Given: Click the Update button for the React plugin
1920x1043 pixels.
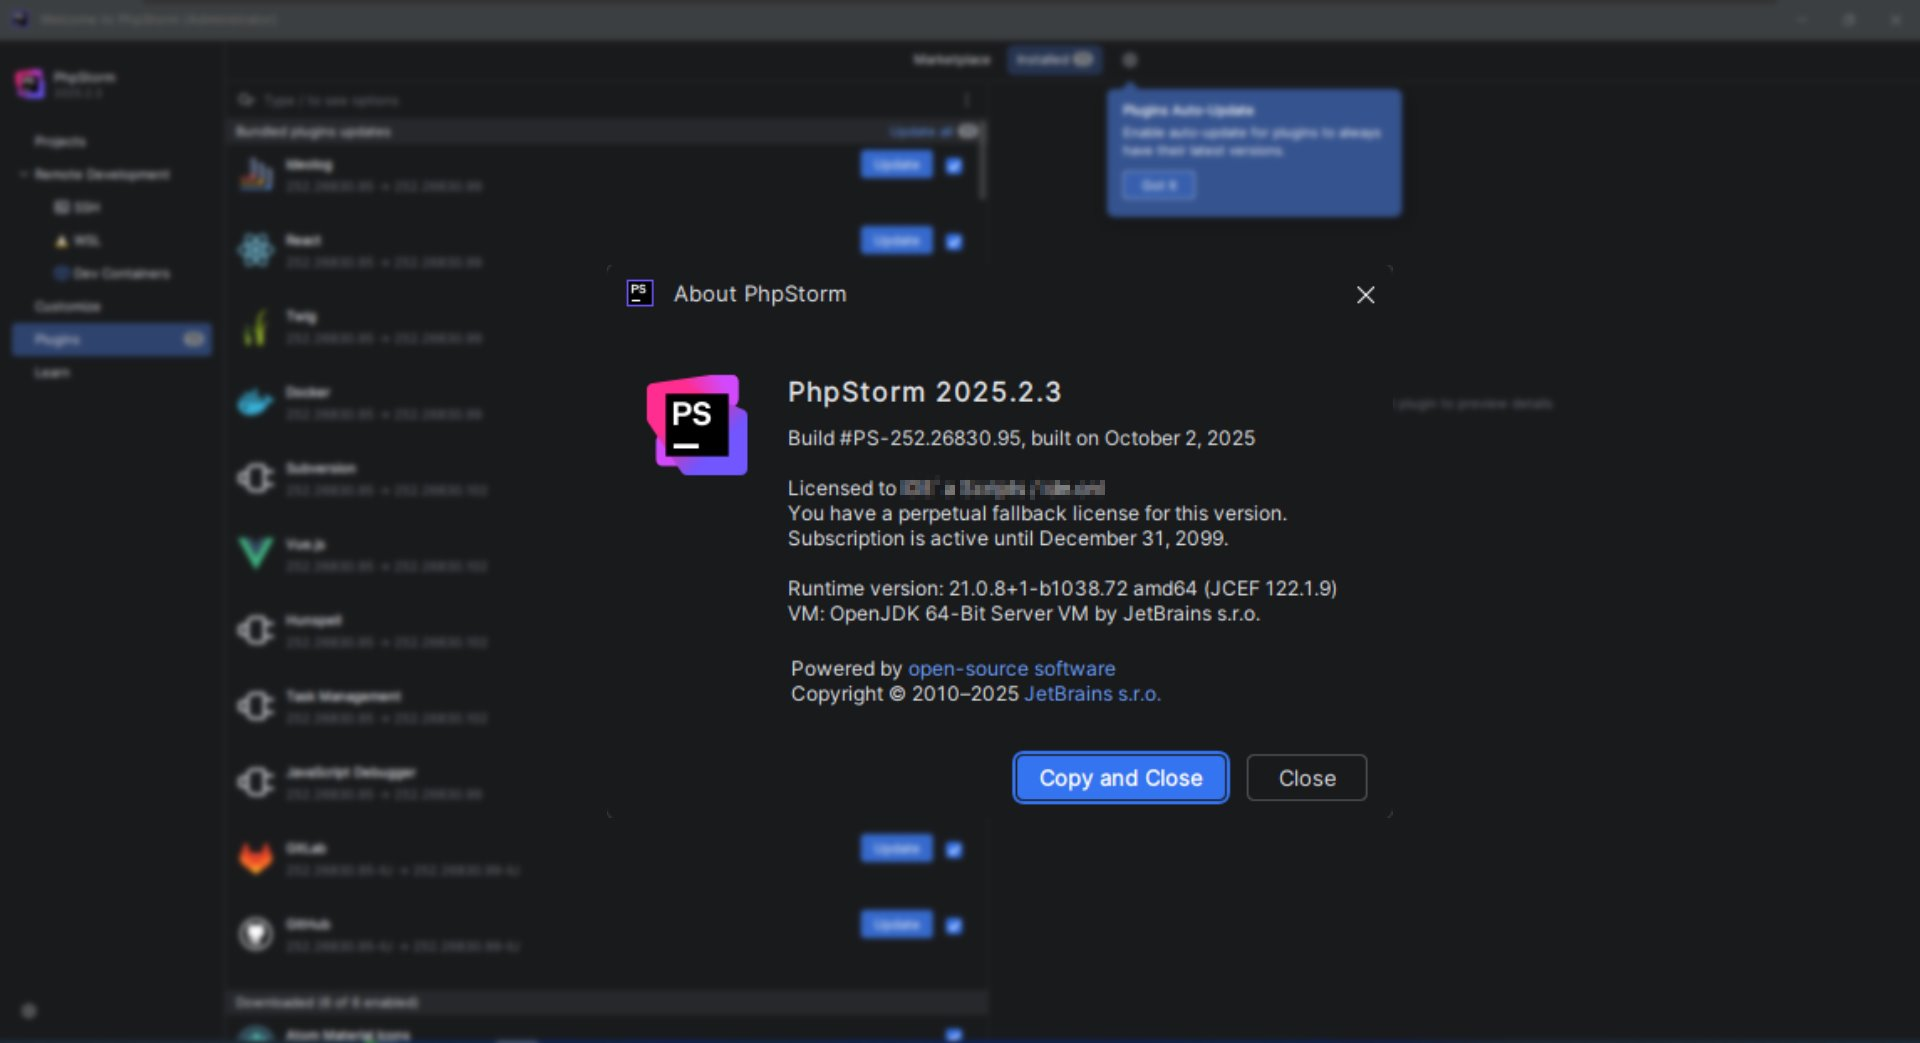Looking at the screenshot, I should (896, 241).
